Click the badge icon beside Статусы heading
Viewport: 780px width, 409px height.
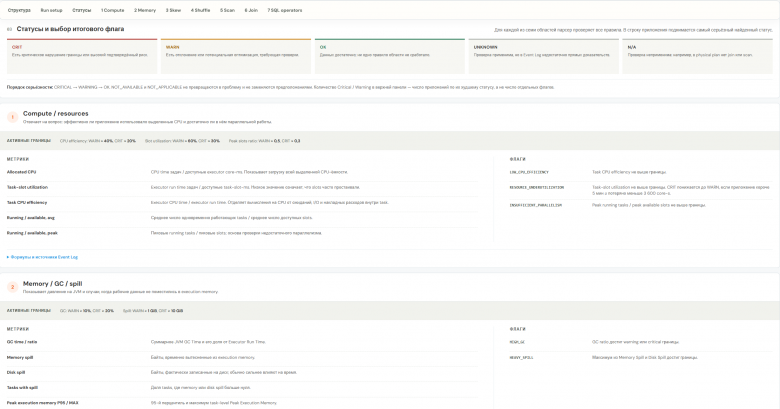9,29
